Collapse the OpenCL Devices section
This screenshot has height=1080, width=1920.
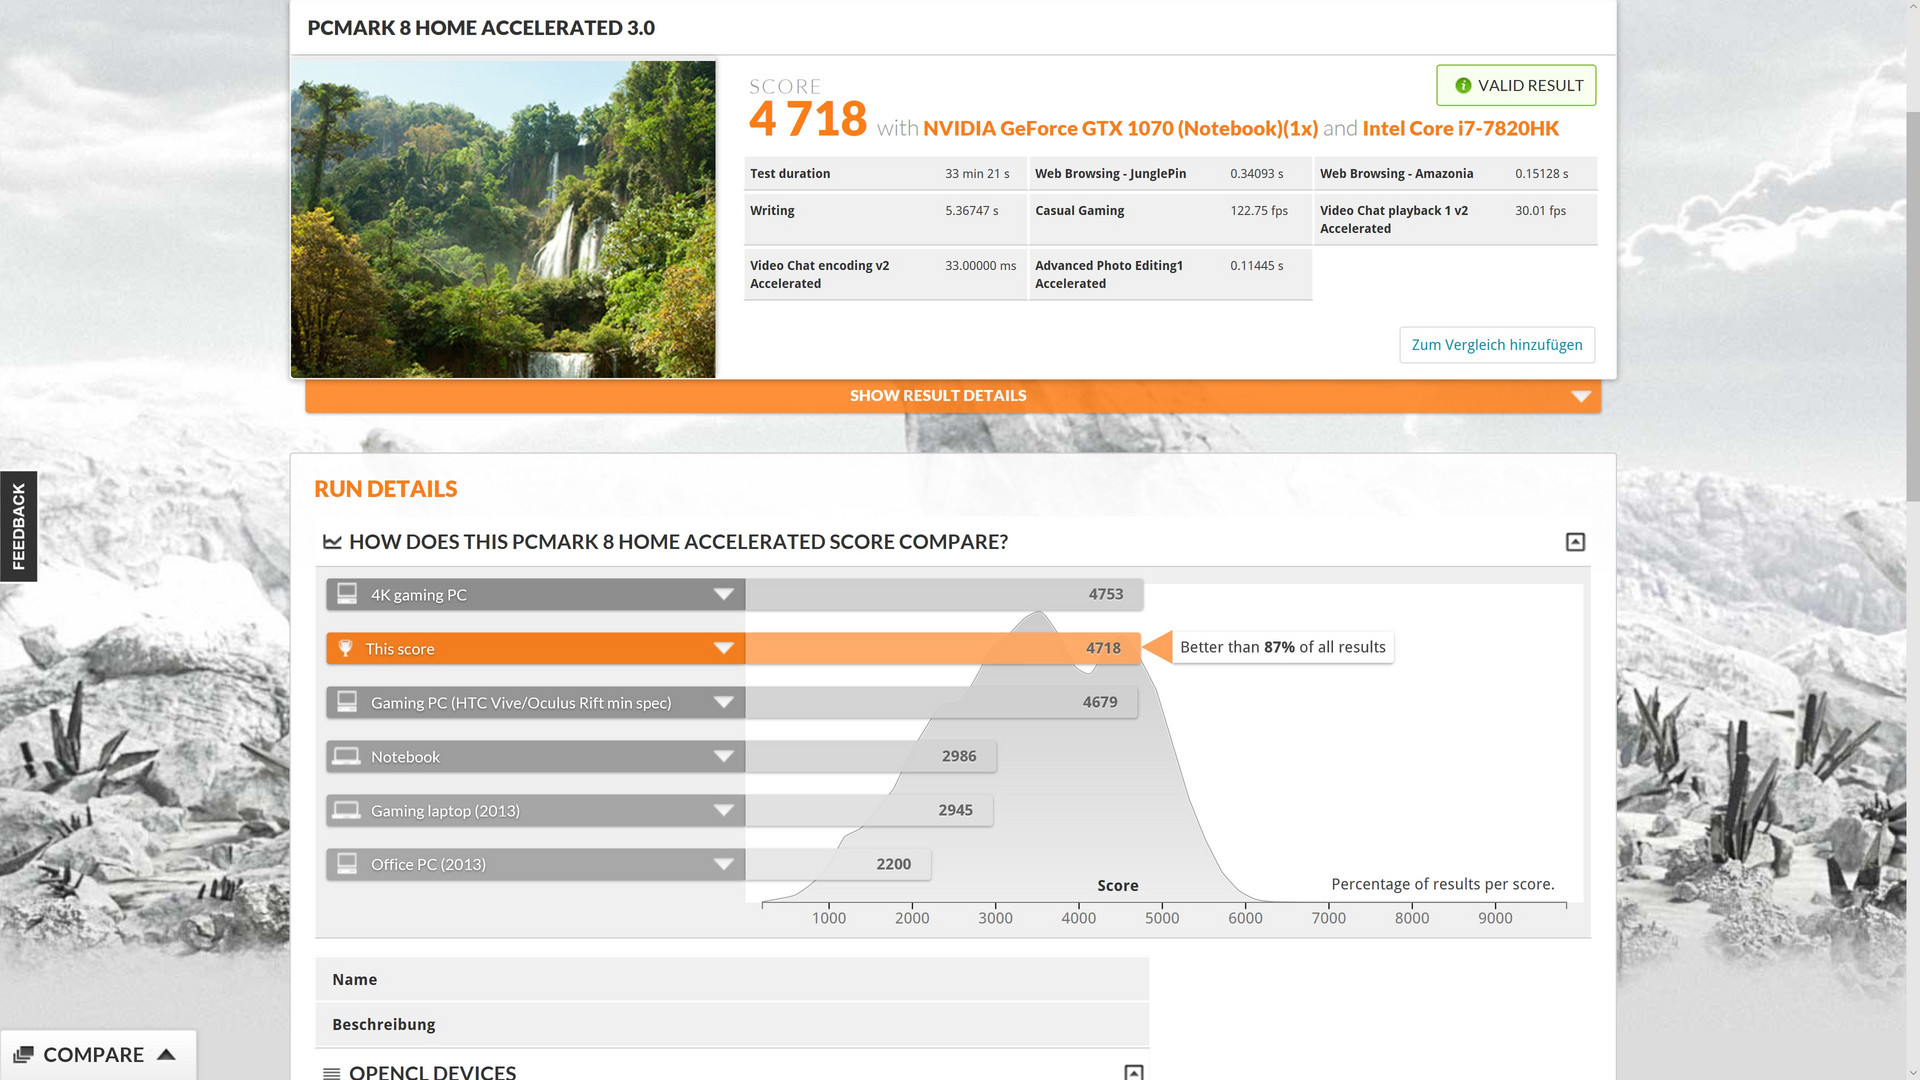(x=1133, y=1072)
